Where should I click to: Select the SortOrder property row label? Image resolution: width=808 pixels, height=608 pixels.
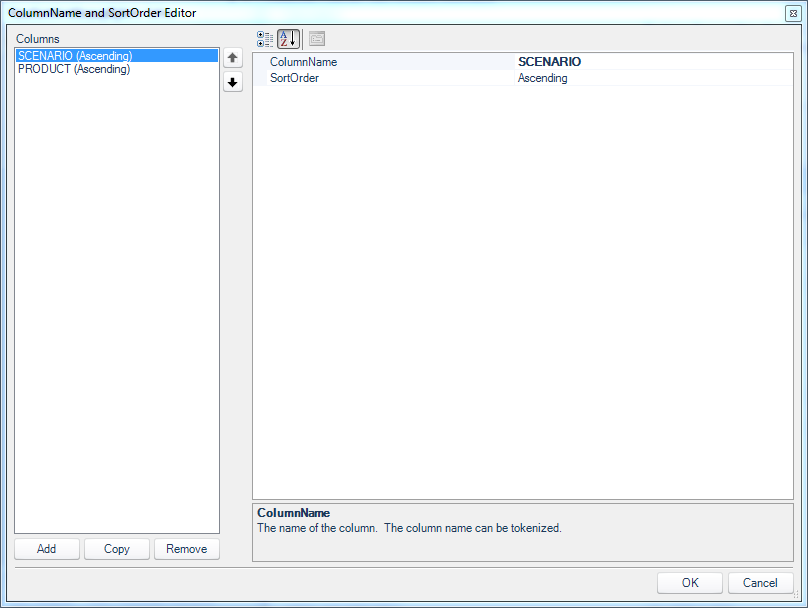294,78
